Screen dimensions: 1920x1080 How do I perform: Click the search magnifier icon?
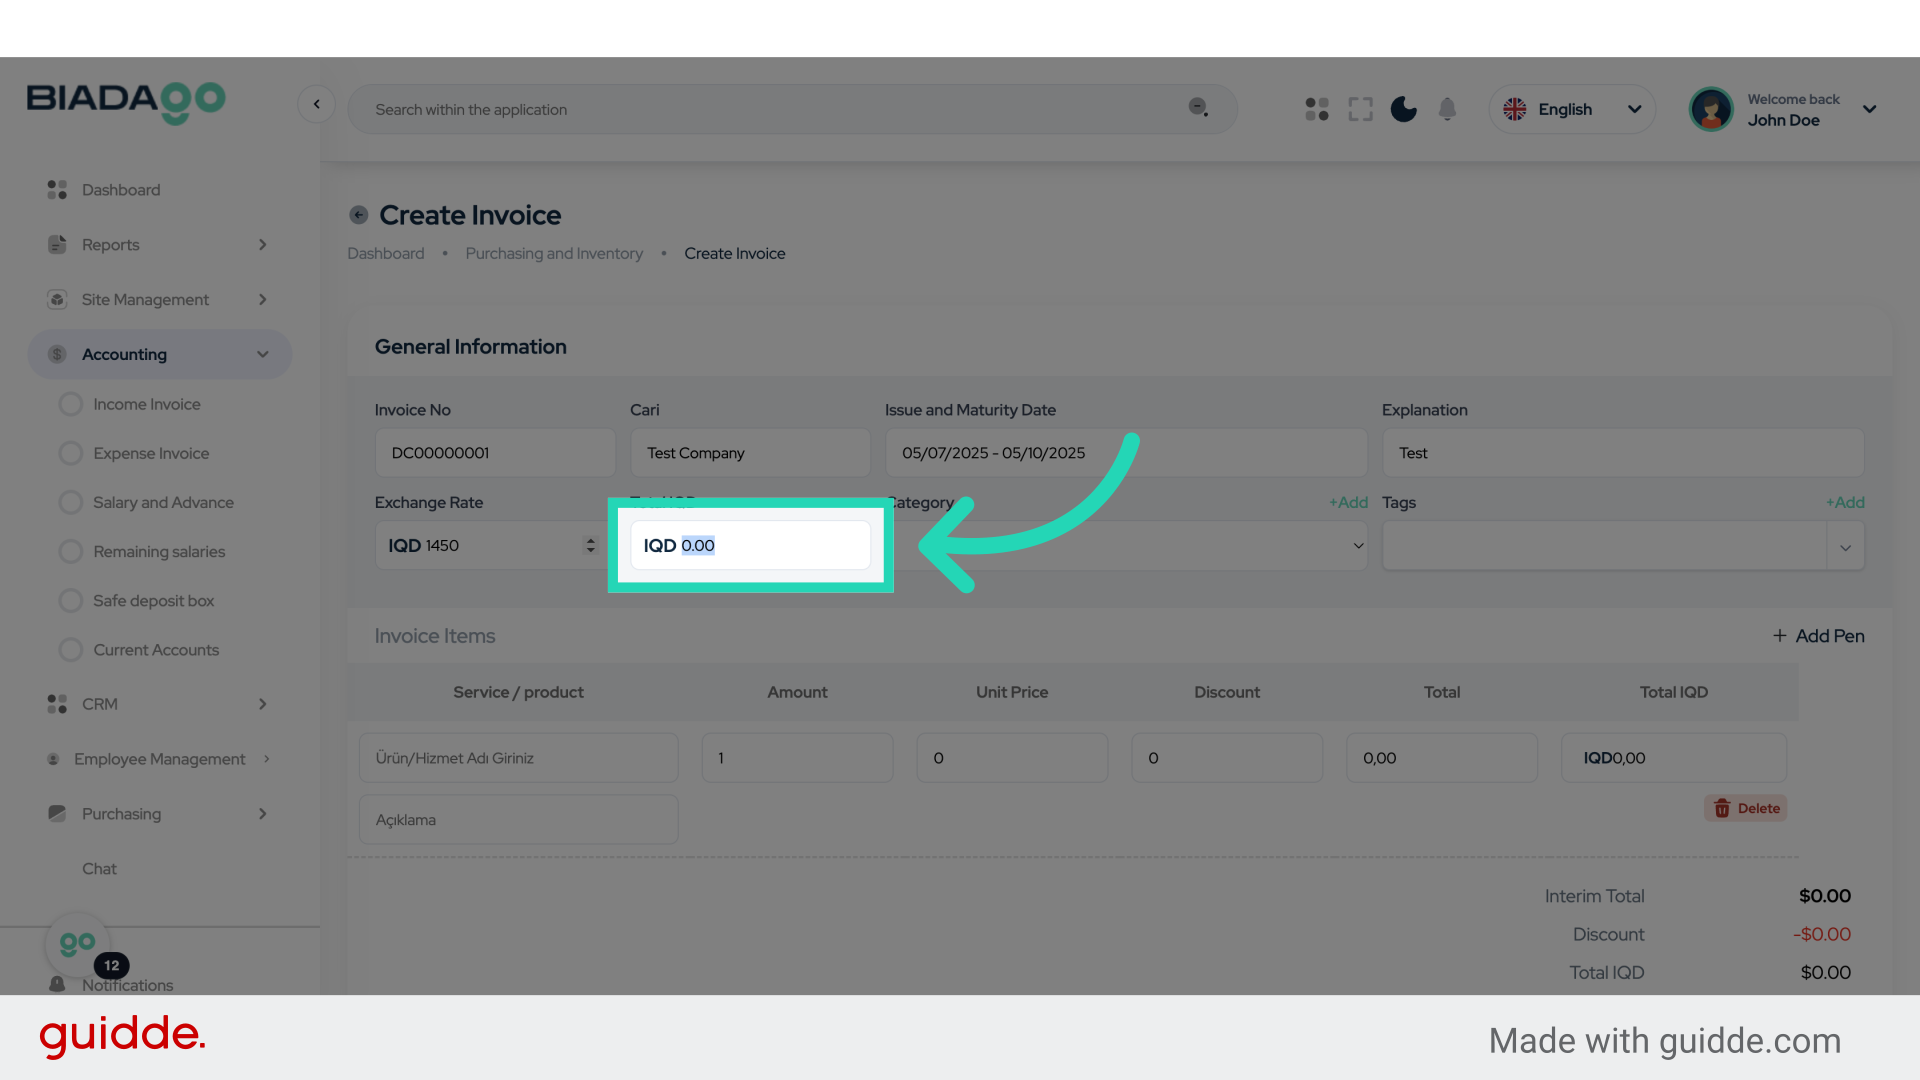point(1198,108)
